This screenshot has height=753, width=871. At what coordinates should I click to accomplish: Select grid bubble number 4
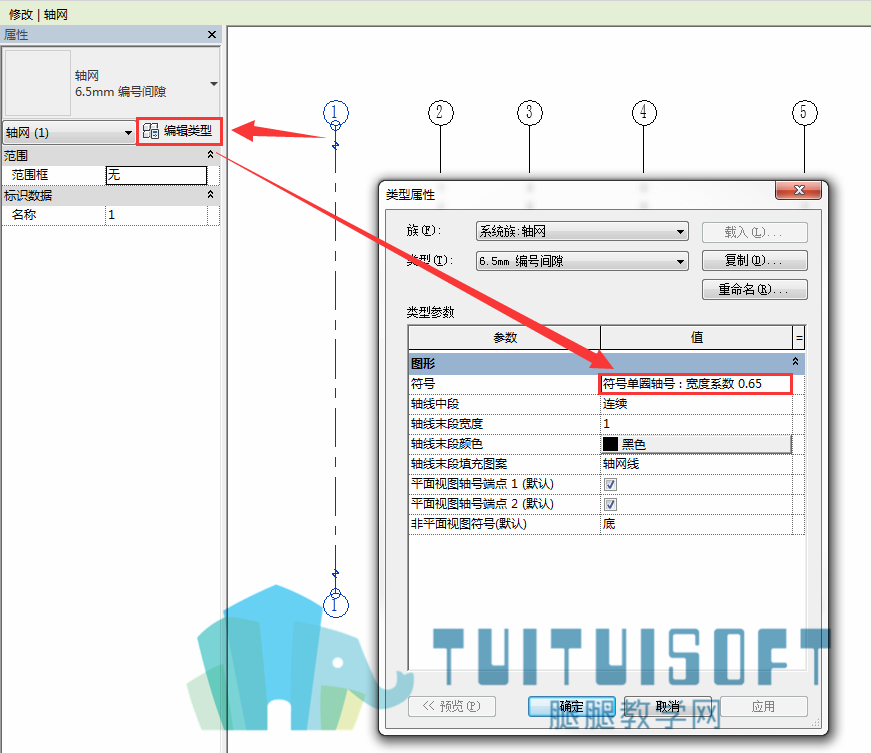pyautogui.click(x=644, y=113)
